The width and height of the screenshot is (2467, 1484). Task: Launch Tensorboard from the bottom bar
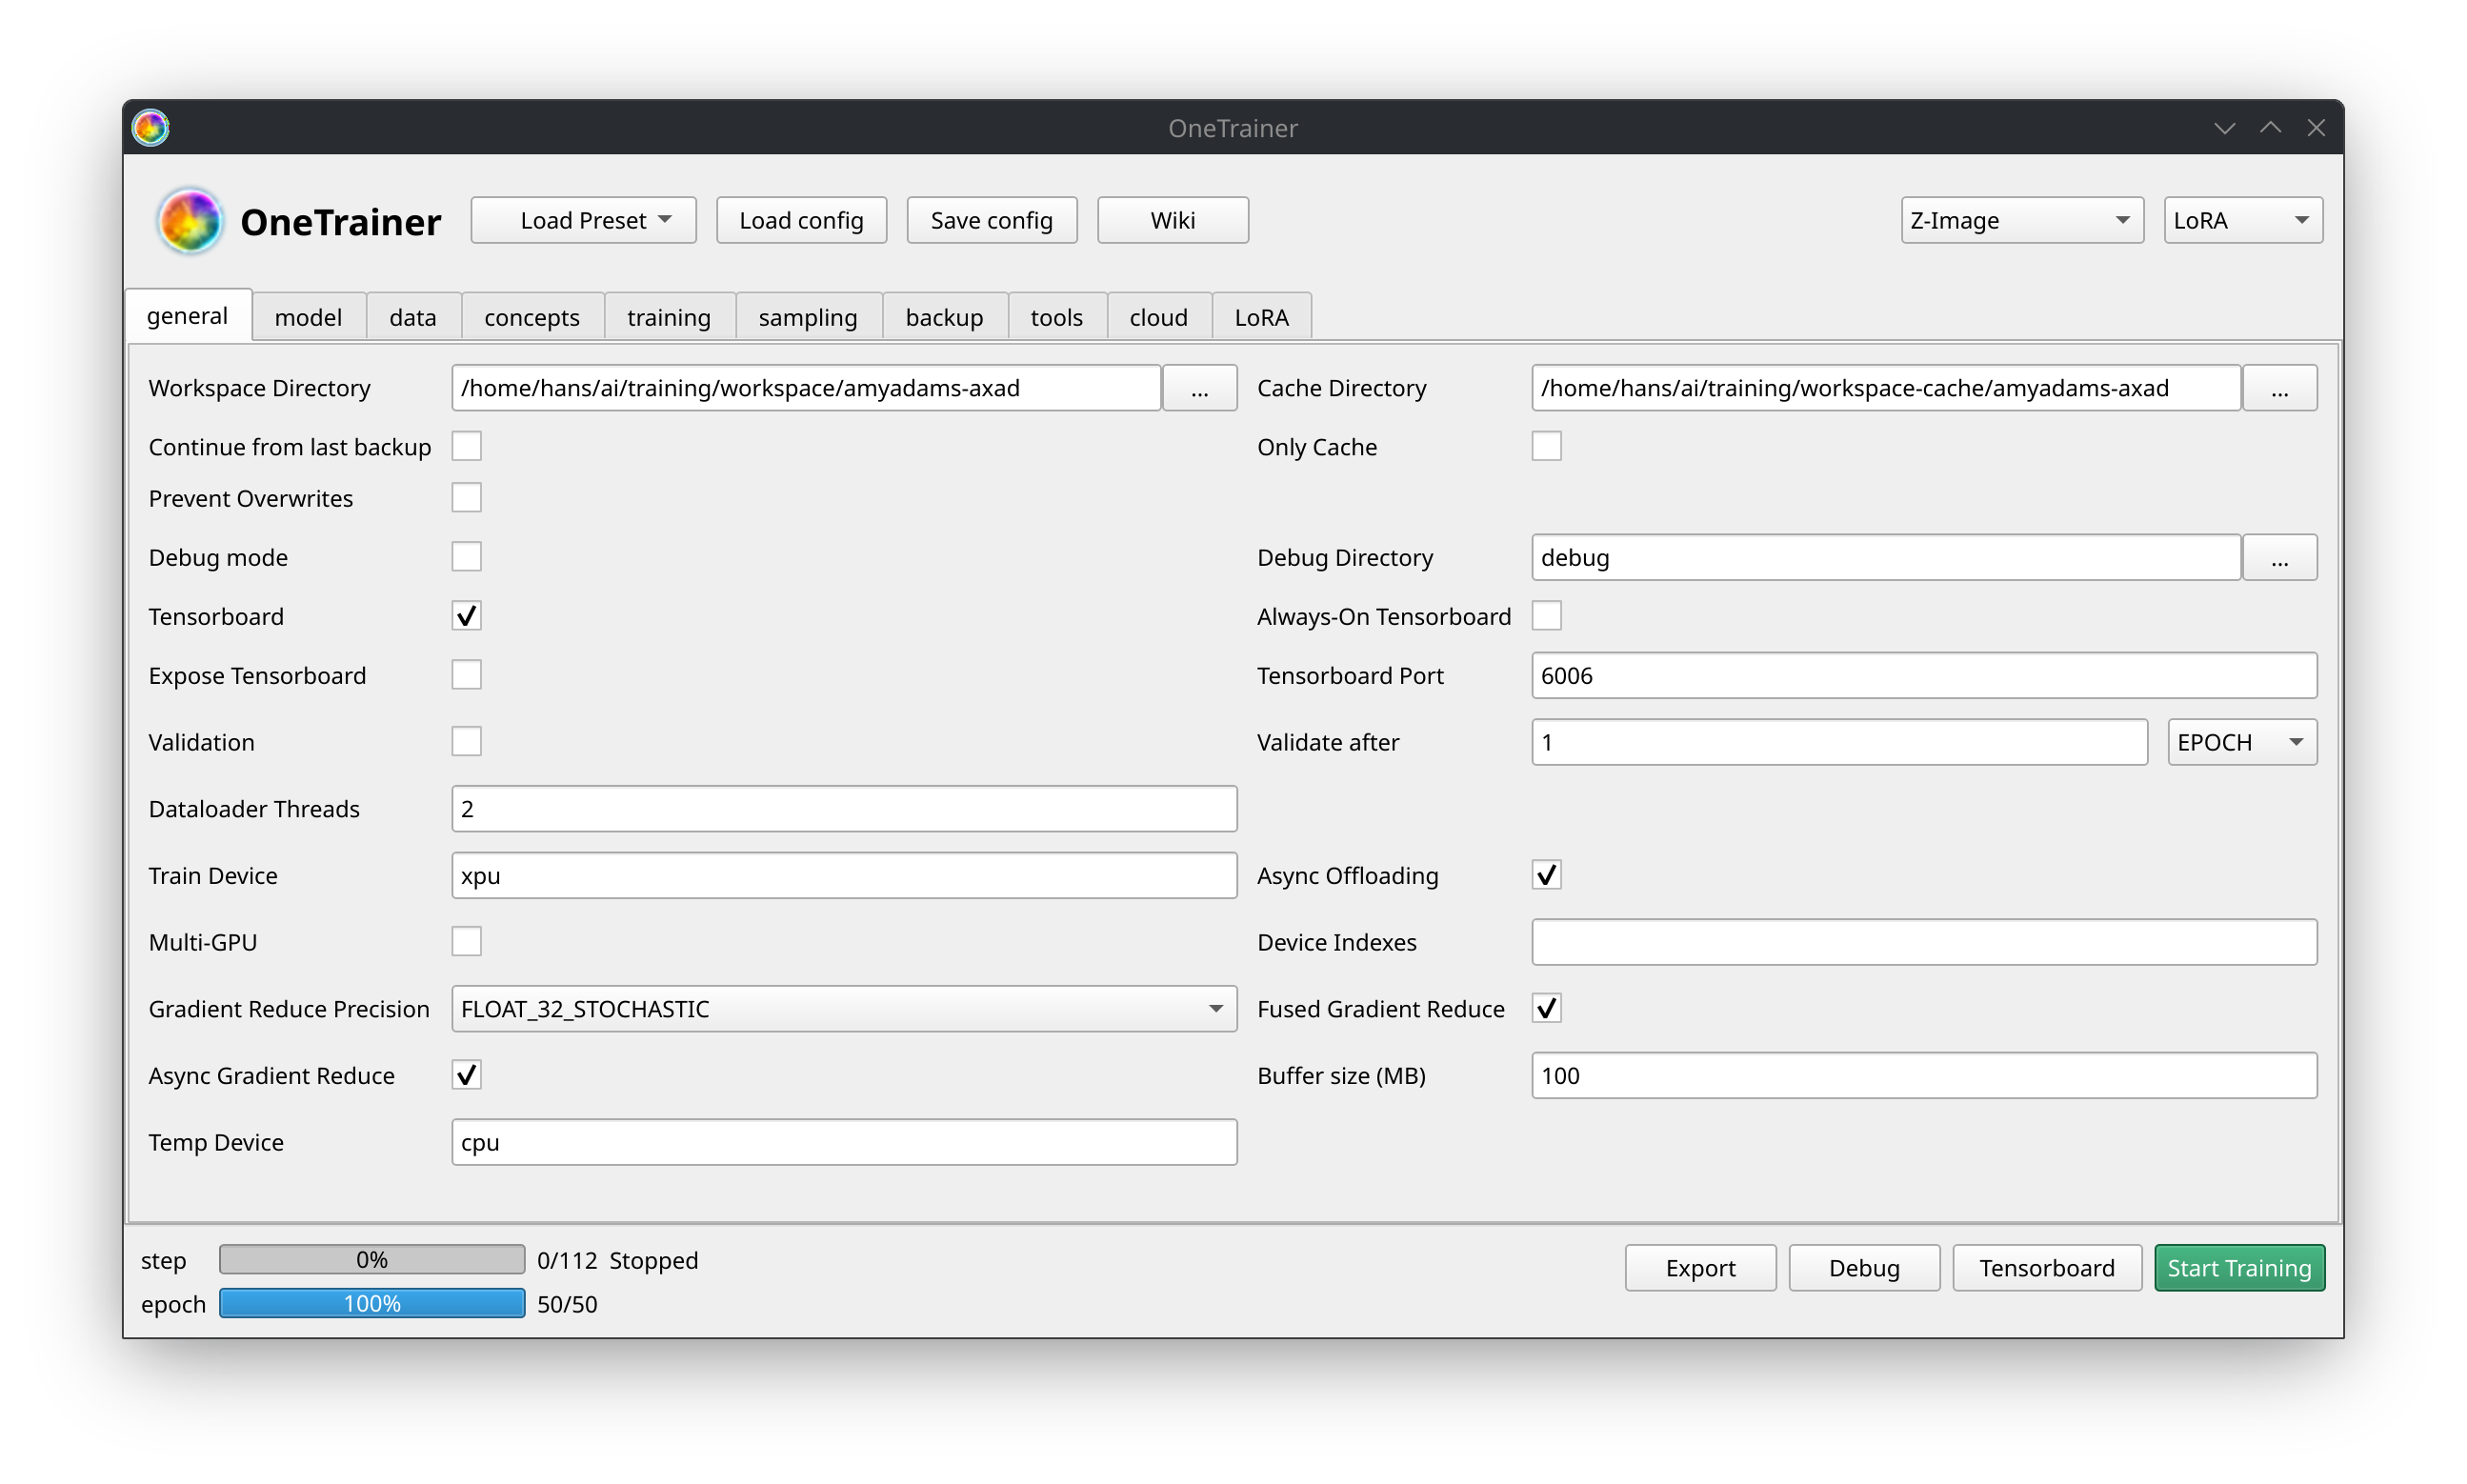[2046, 1267]
